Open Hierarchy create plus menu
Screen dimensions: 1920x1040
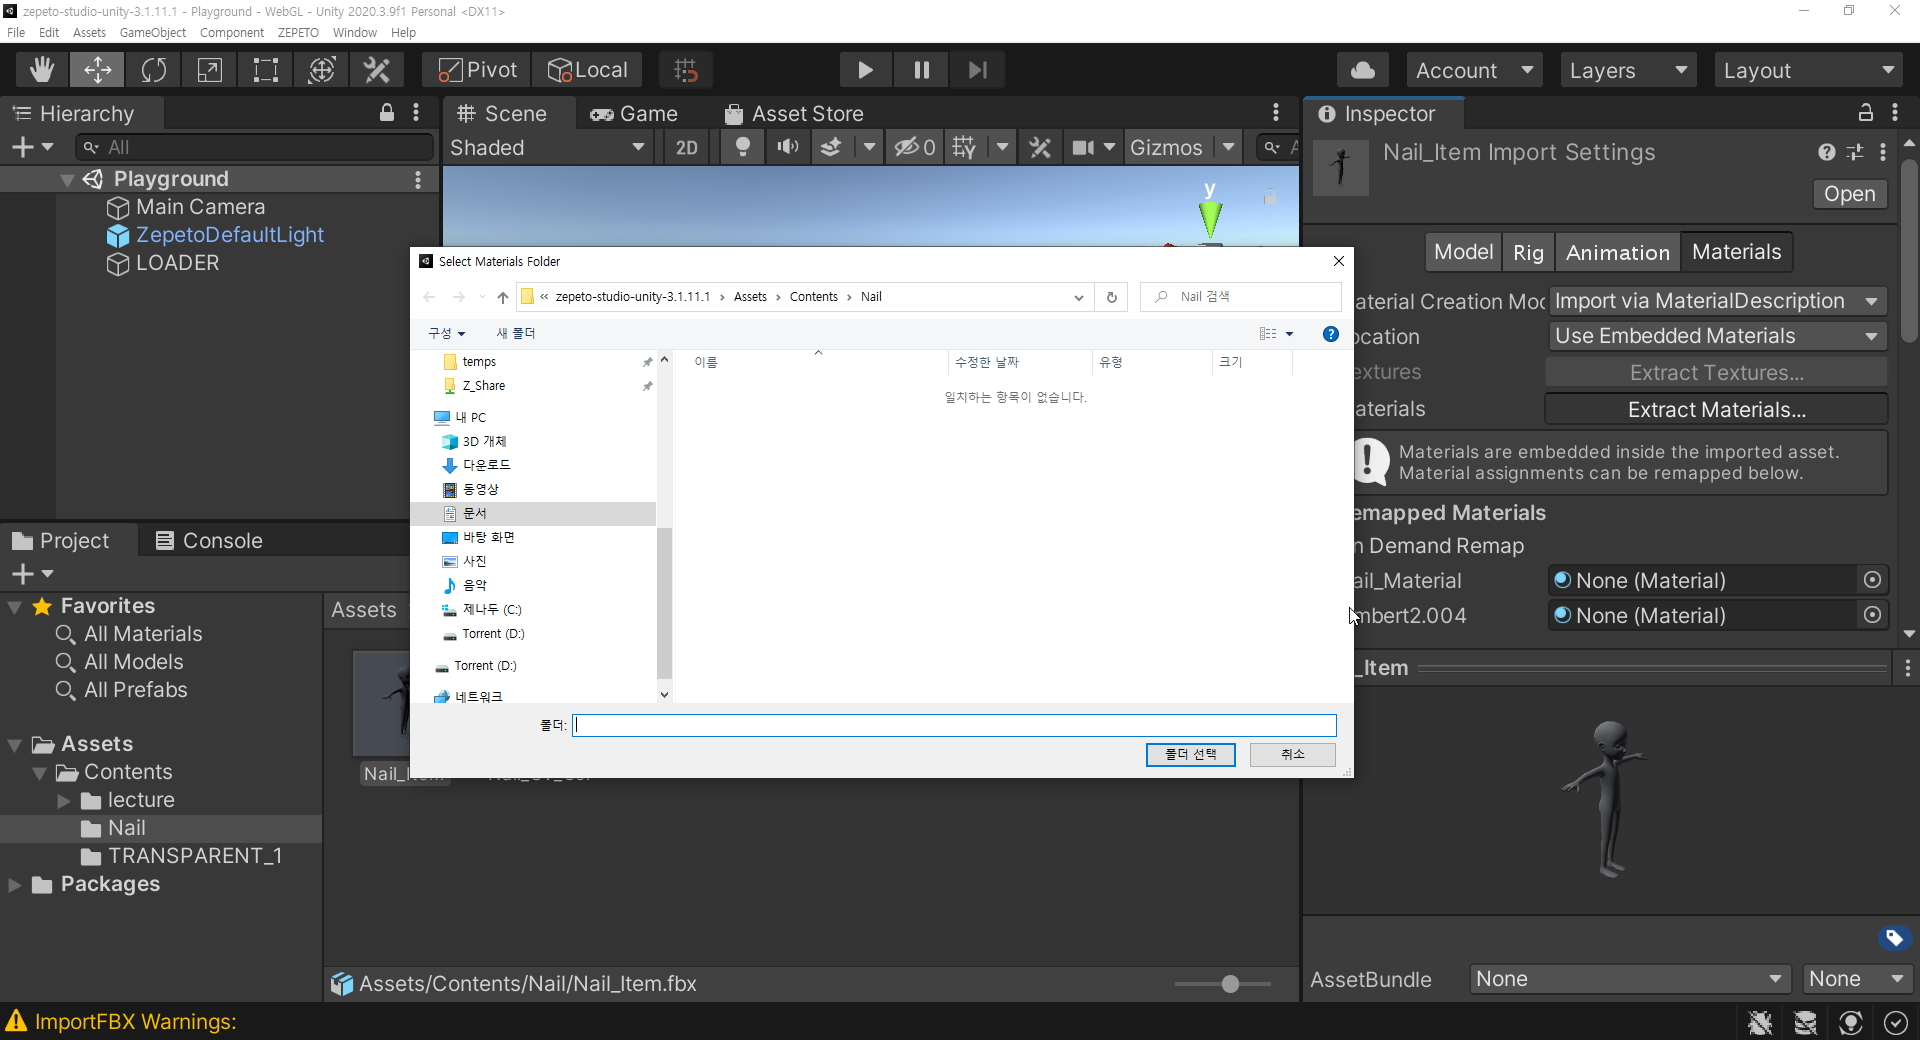pos(32,147)
